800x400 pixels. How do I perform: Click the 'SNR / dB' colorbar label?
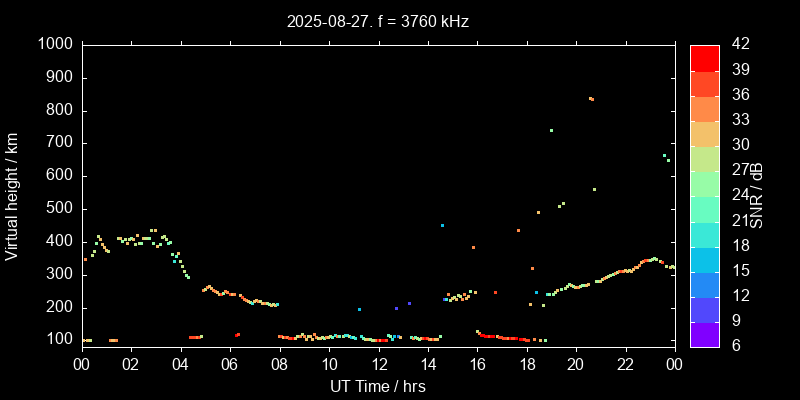pos(757,196)
